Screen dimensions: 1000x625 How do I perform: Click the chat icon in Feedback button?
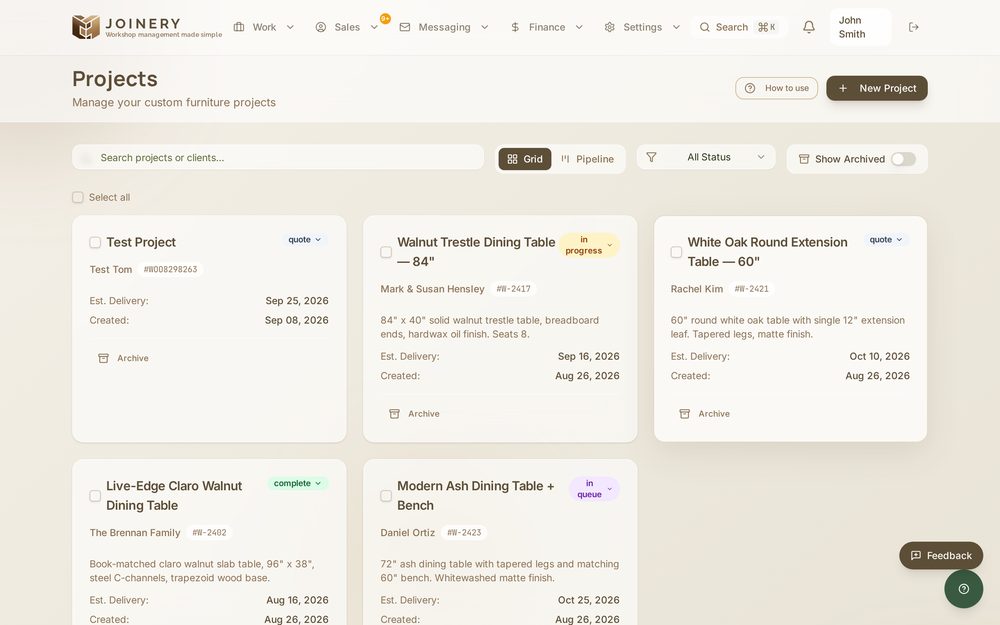pos(916,555)
